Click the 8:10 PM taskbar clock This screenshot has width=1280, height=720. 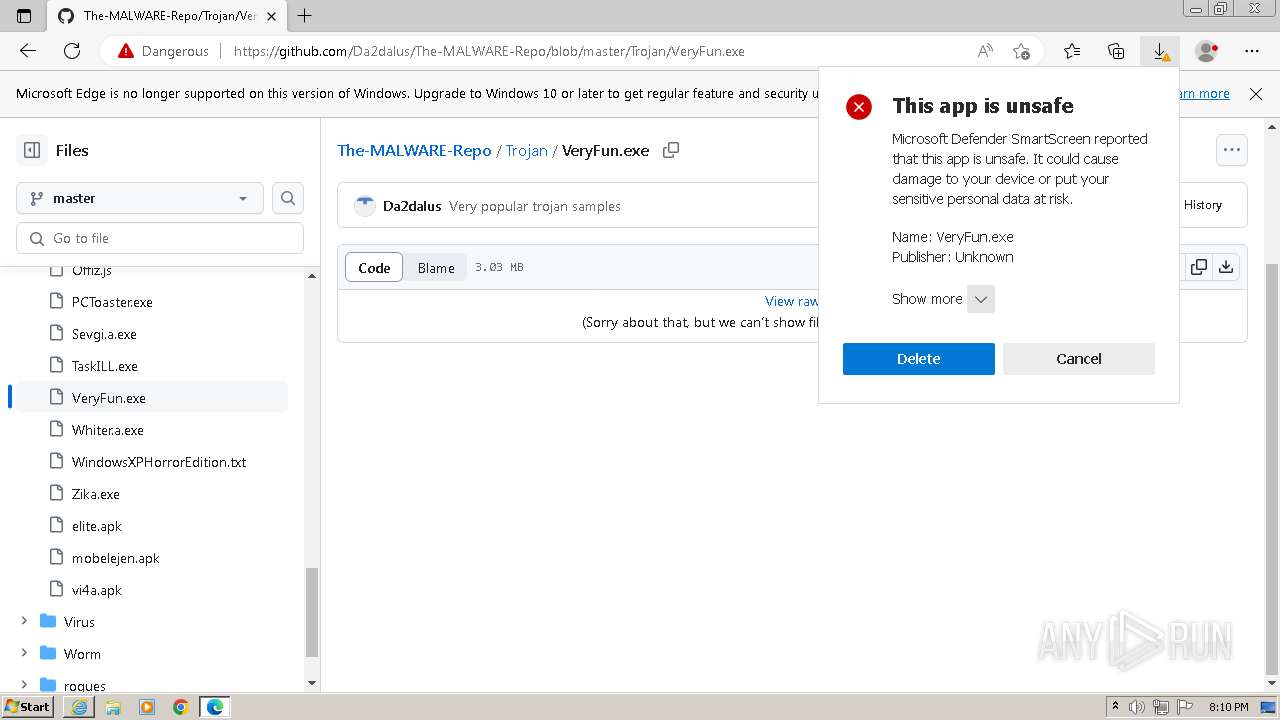(x=1229, y=707)
